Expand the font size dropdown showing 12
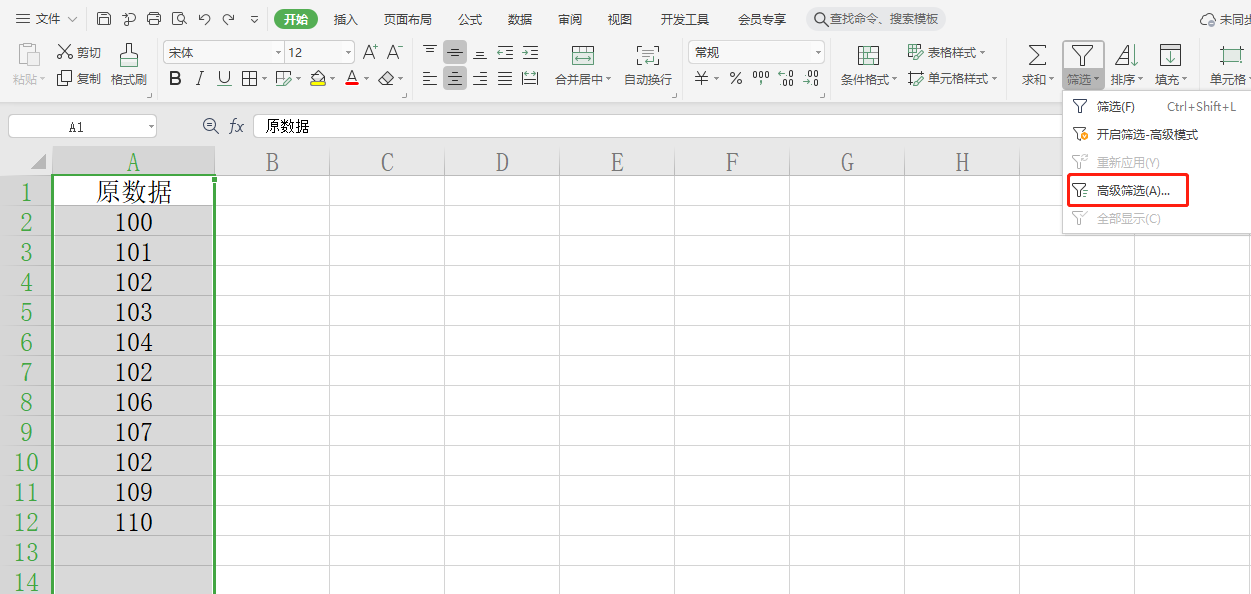Image resolution: width=1251 pixels, height=594 pixels. coord(348,52)
